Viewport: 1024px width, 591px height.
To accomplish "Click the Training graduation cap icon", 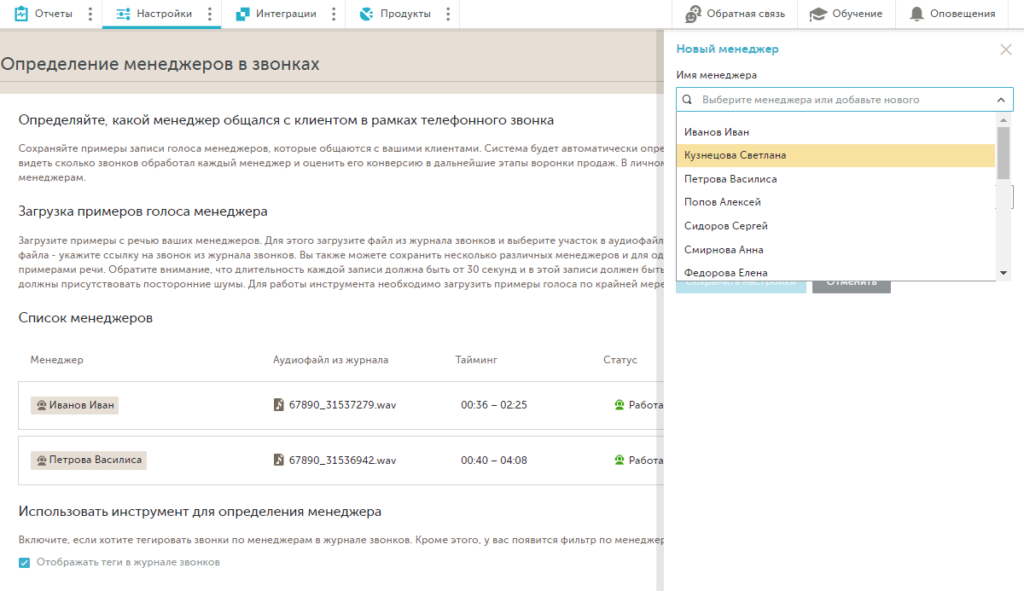I will tap(818, 14).
